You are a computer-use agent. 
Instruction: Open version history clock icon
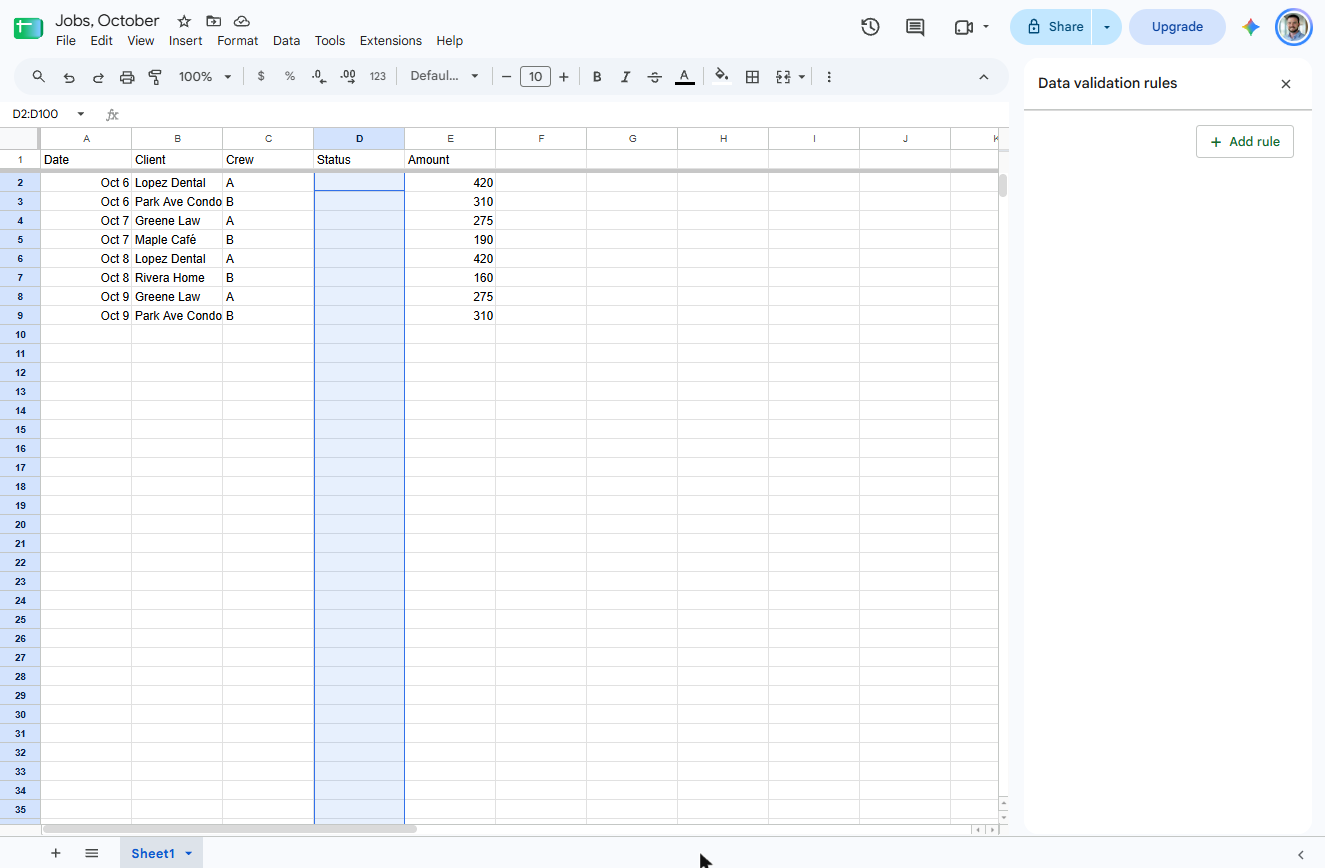point(870,27)
